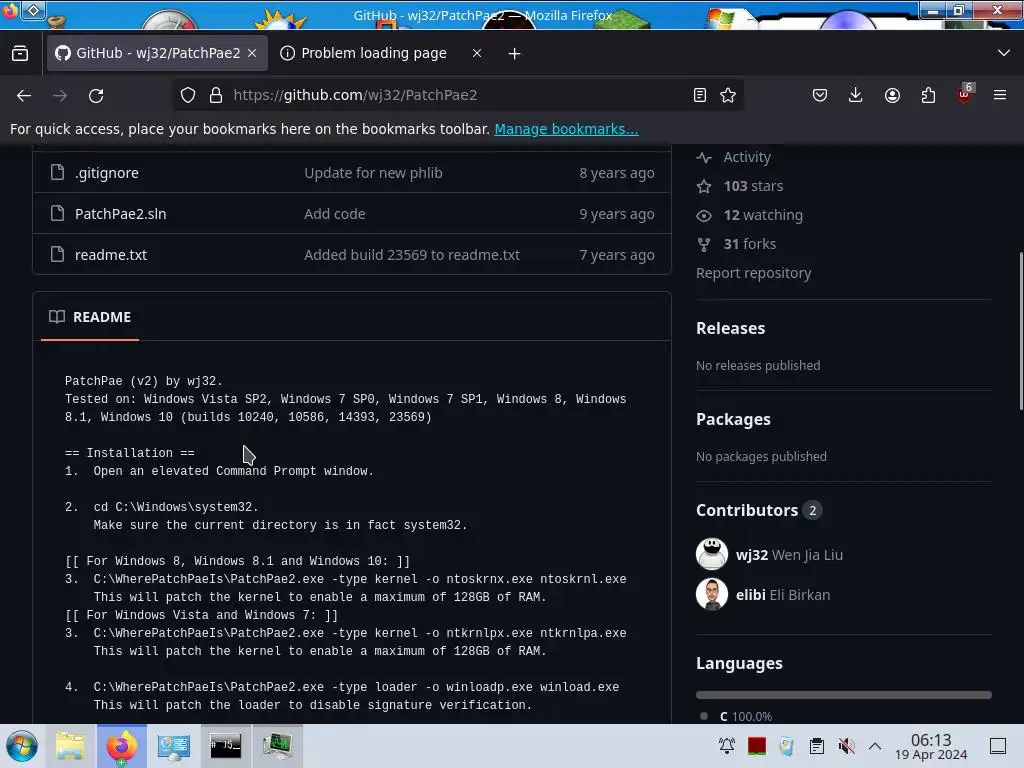This screenshot has height=768, width=1024.
Task: Open the Releases section heading
Action: pos(730,328)
